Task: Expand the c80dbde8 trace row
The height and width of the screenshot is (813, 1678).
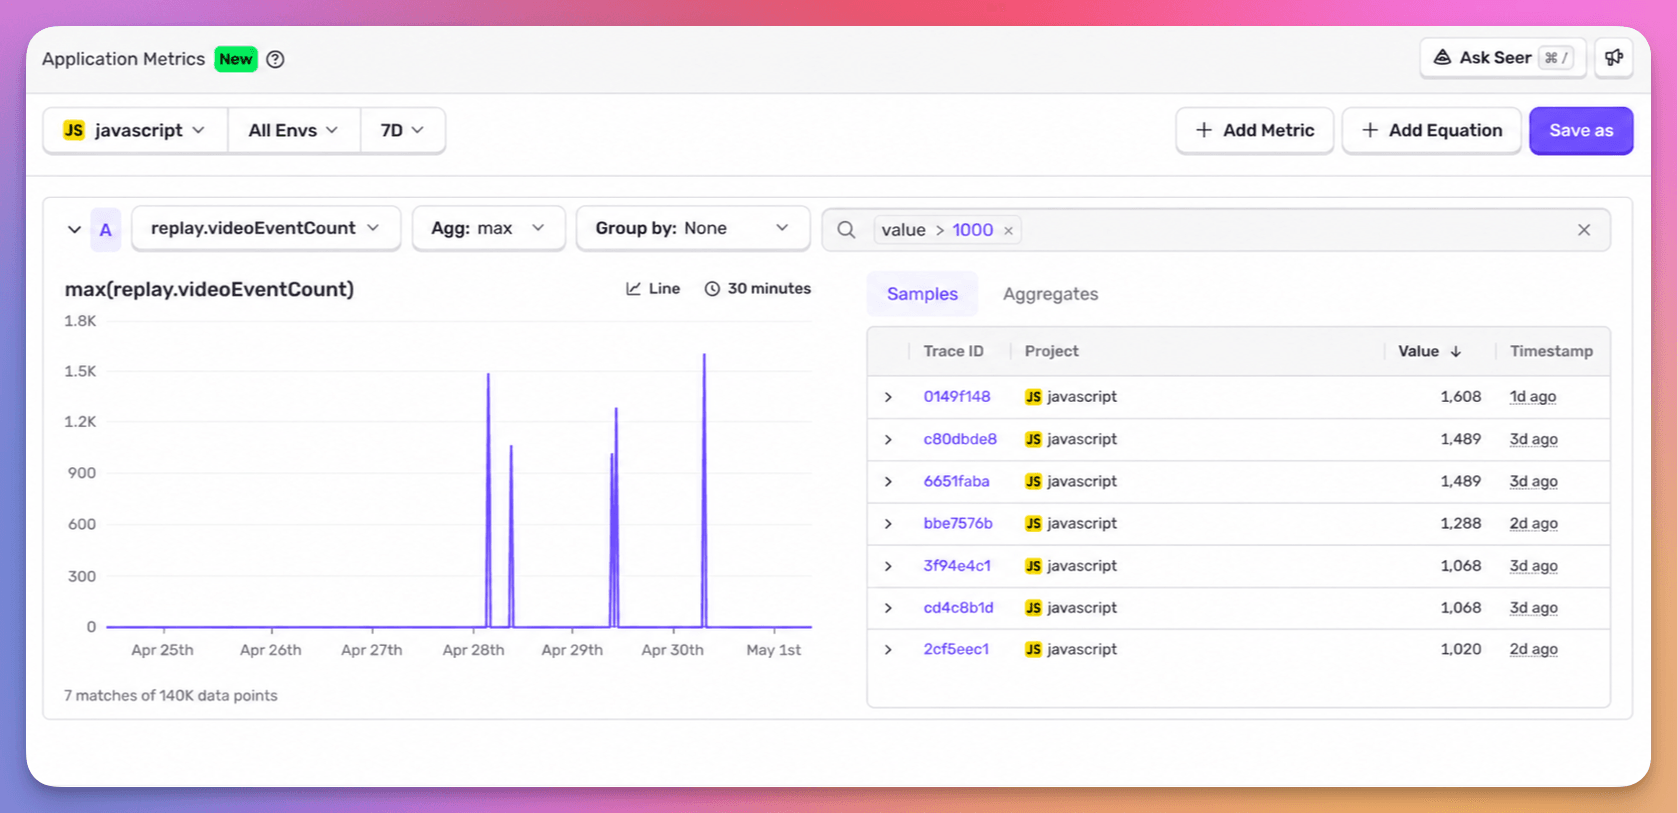Action: pyautogui.click(x=888, y=439)
